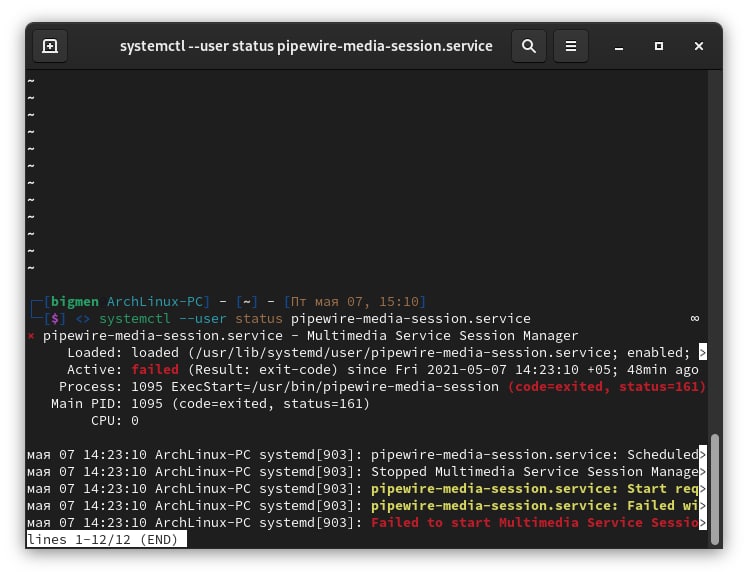This screenshot has height=577, width=748.
Task: Click the 'Stopped Multimedia Service Session' log line
Action: click(x=366, y=472)
